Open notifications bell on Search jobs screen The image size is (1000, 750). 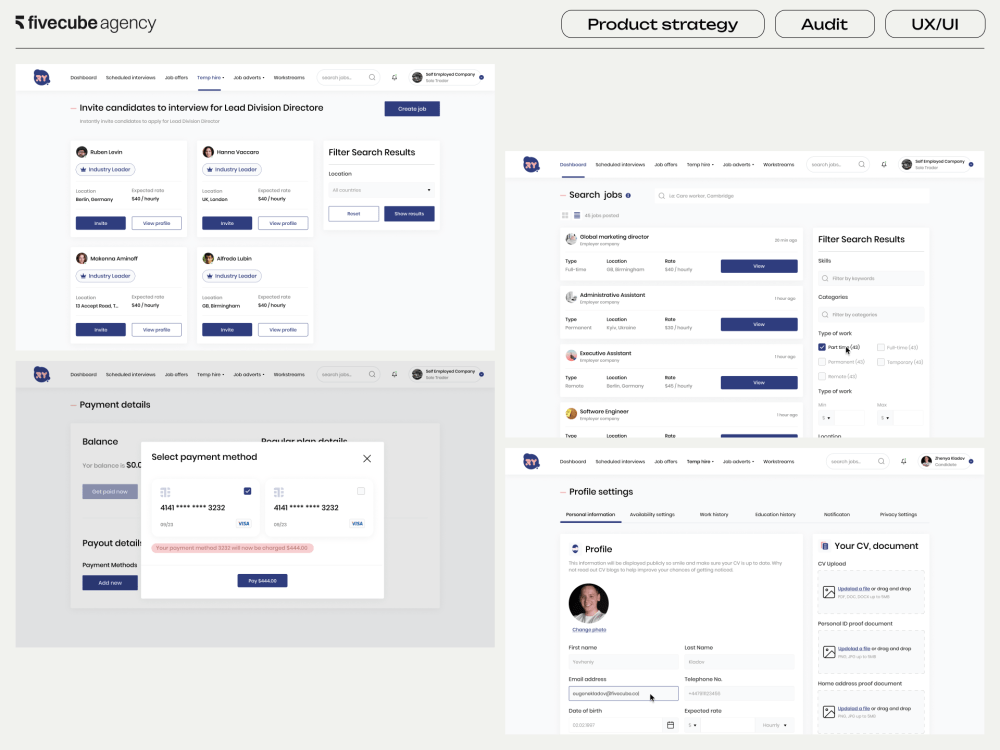[x=884, y=165]
